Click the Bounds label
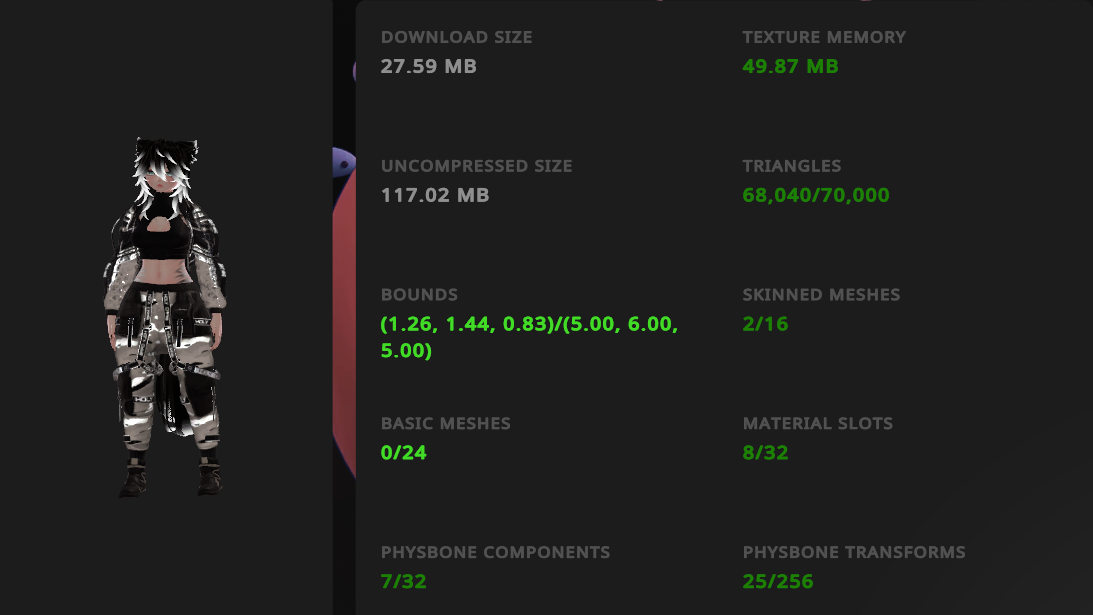The width and height of the screenshot is (1093, 615). 419,295
